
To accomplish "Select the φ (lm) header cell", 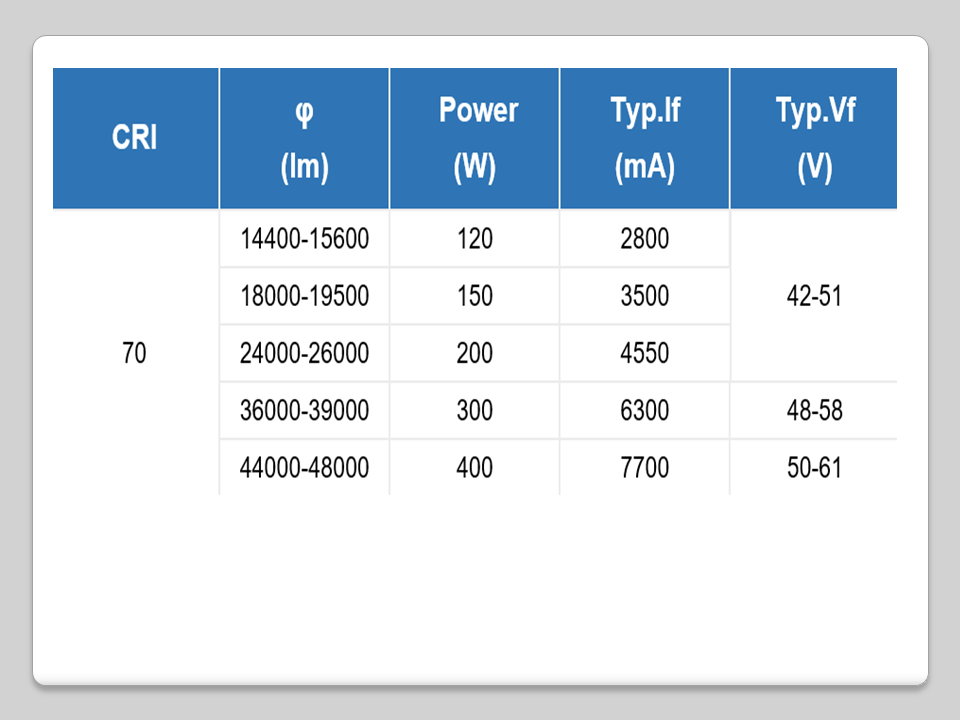I will [x=304, y=138].
